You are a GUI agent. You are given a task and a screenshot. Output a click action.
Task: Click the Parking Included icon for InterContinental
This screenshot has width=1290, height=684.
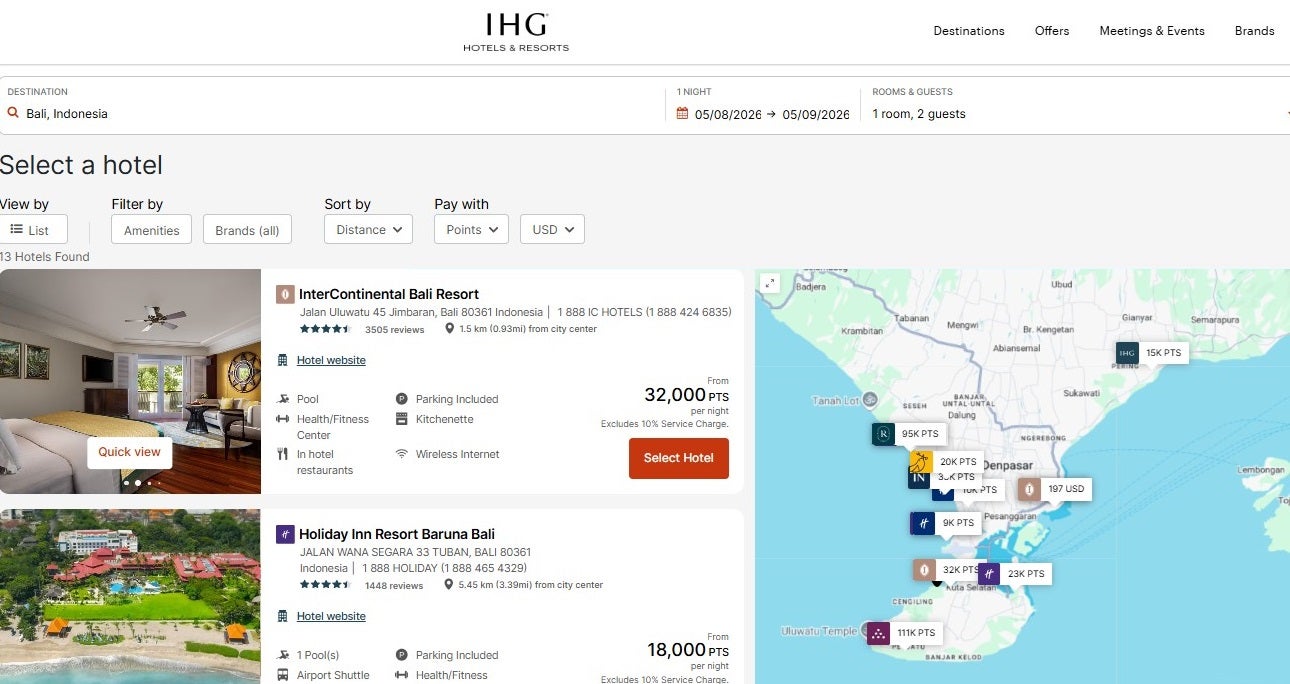[x=402, y=399]
